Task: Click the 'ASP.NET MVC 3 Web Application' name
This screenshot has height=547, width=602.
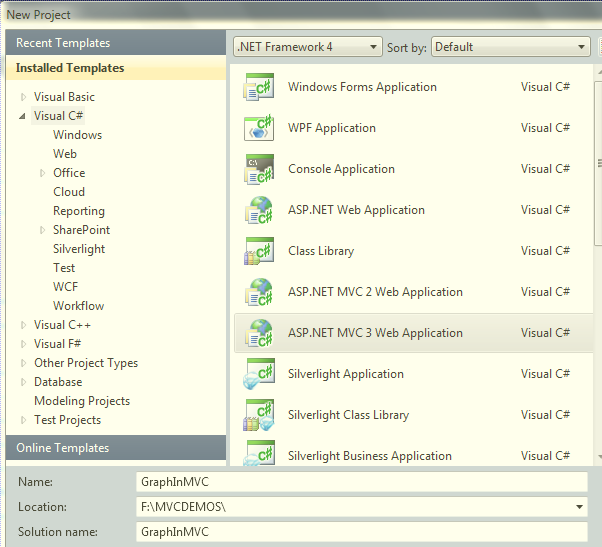Action: pyautogui.click(x=375, y=333)
